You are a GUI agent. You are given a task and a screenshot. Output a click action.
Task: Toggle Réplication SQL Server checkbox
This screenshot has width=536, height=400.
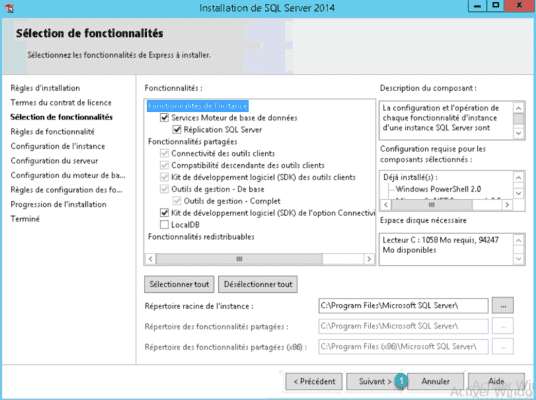[x=177, y=130]
